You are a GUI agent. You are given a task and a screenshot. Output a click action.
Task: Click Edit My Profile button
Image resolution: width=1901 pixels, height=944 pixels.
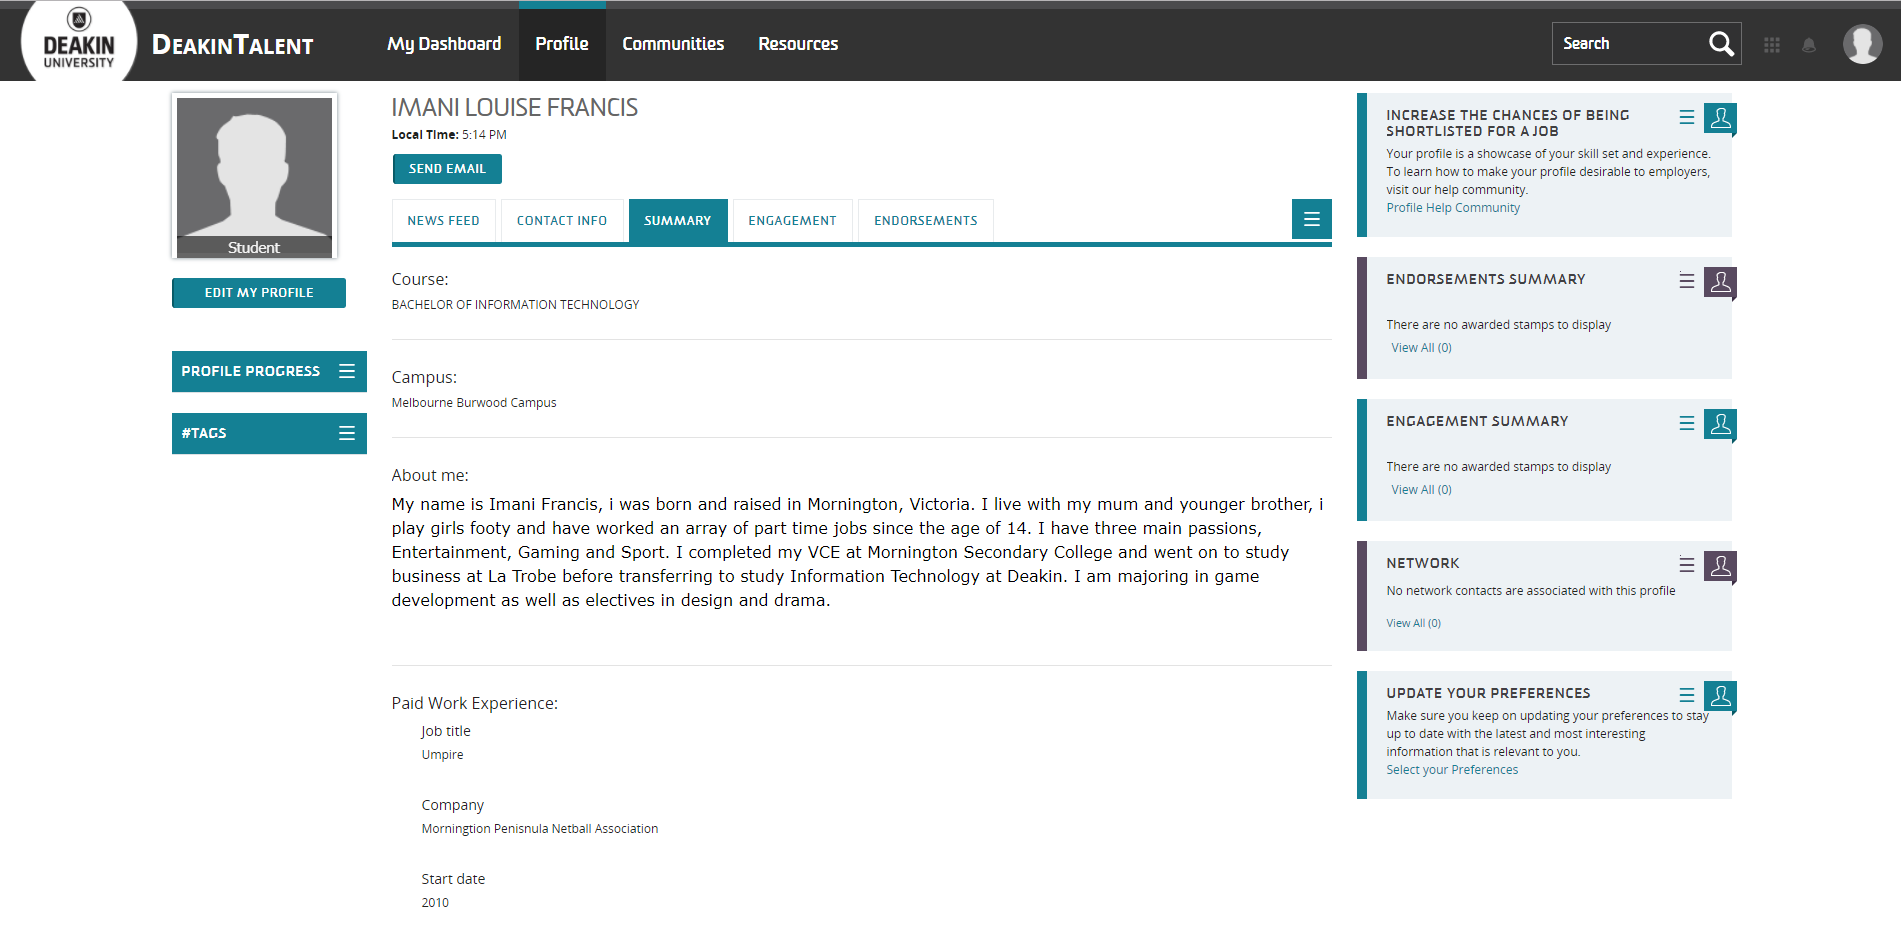pyautogui.click(x=259, y=293)
